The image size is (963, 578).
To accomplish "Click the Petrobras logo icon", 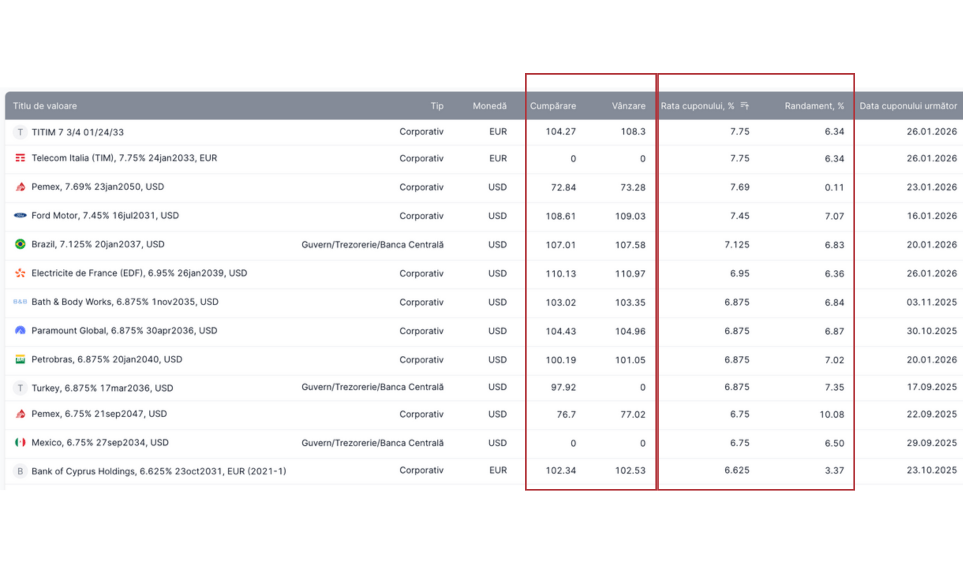I will click(x=20, y=359).
